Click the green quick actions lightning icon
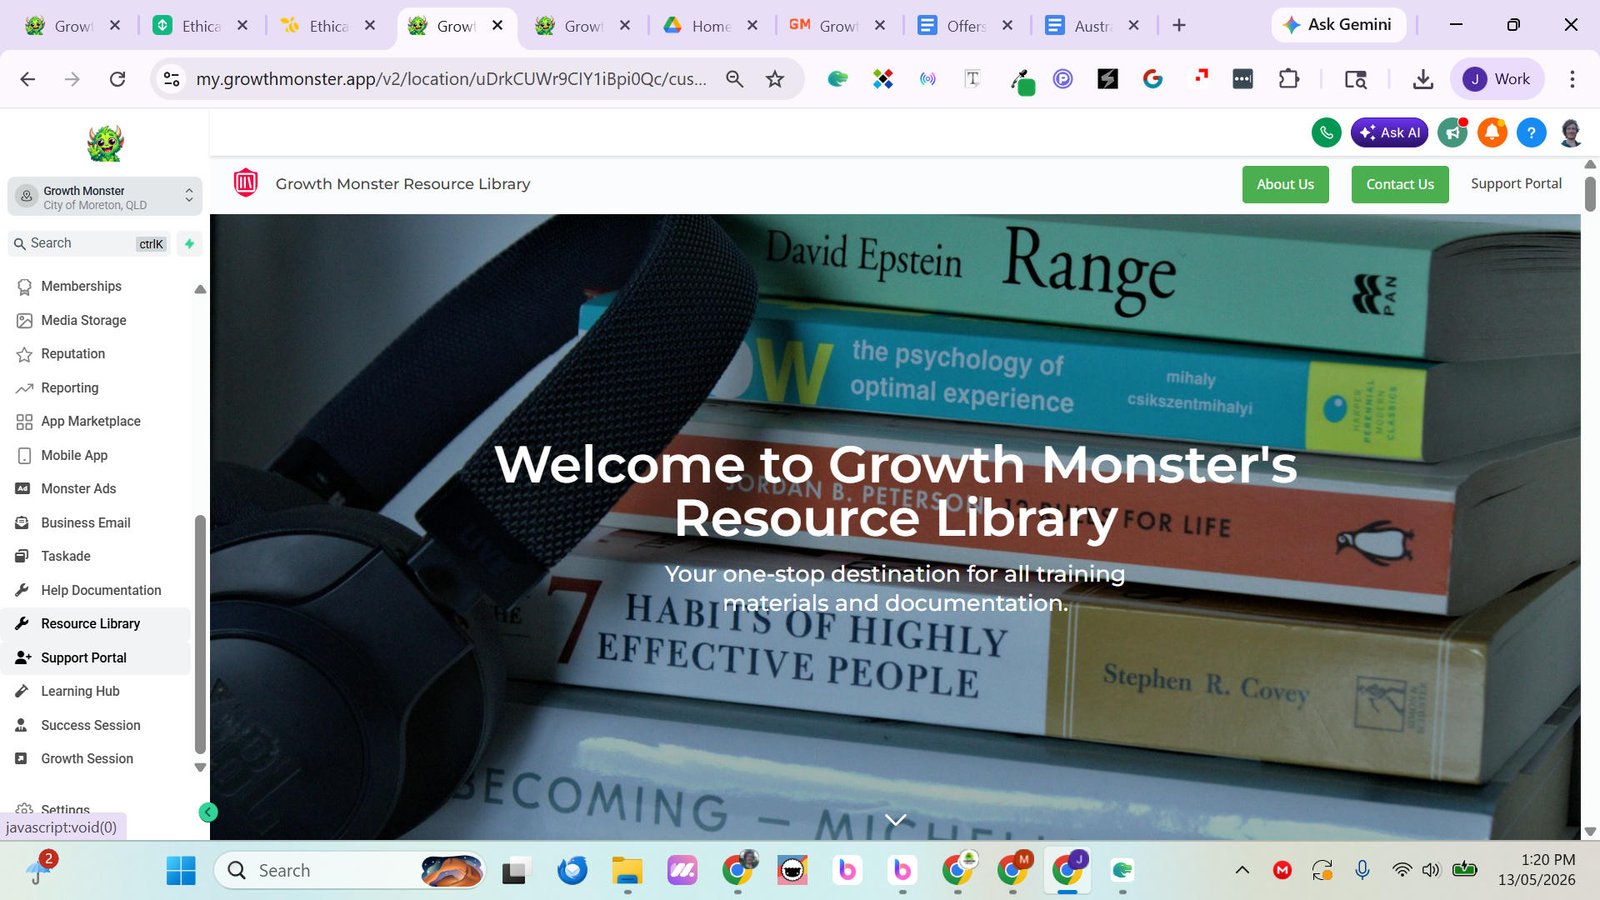The height and width of the screenshot is (900, 1600). pos(189,243)
